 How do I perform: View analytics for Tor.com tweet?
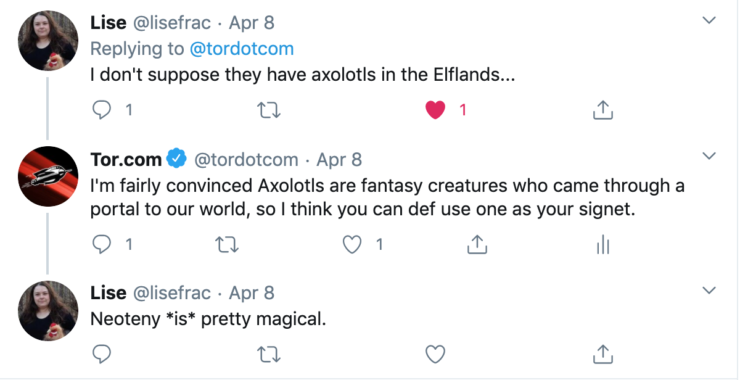(x=603, y=245)
